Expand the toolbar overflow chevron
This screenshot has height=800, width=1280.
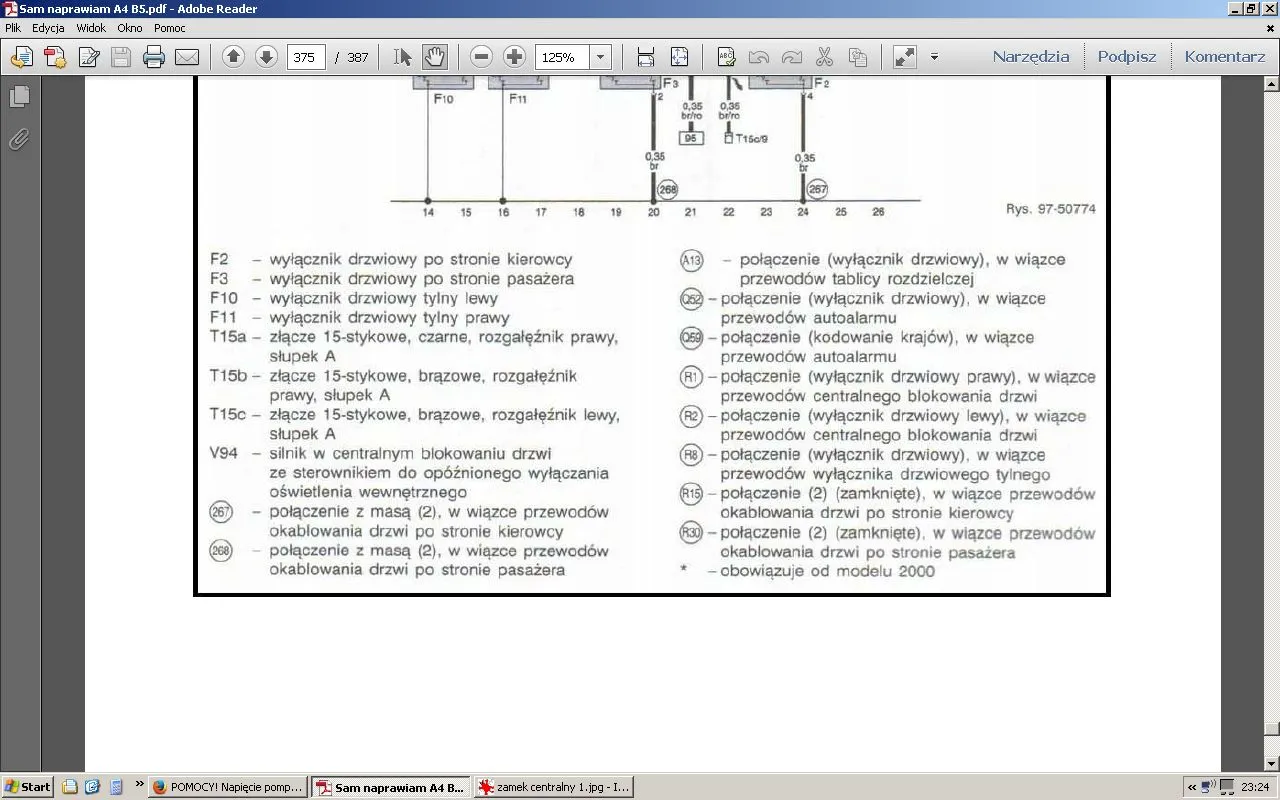tap(933, 57)
